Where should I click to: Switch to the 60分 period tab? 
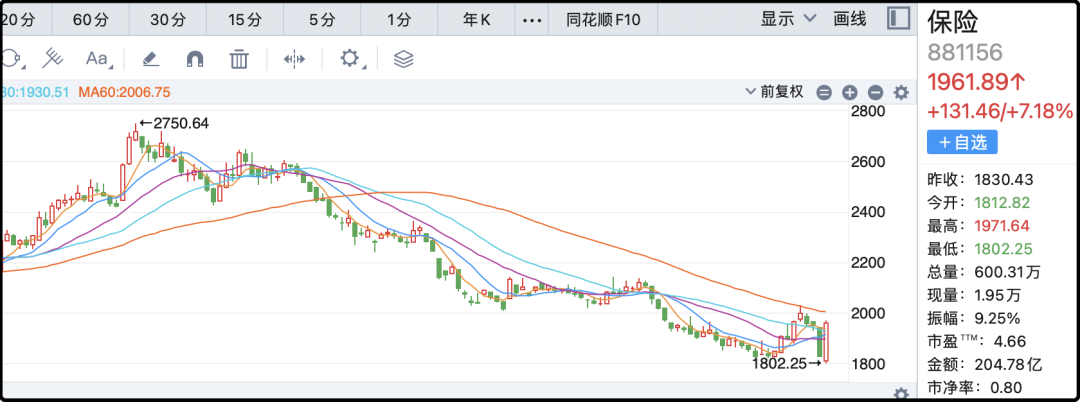click(x=92, y=20)
